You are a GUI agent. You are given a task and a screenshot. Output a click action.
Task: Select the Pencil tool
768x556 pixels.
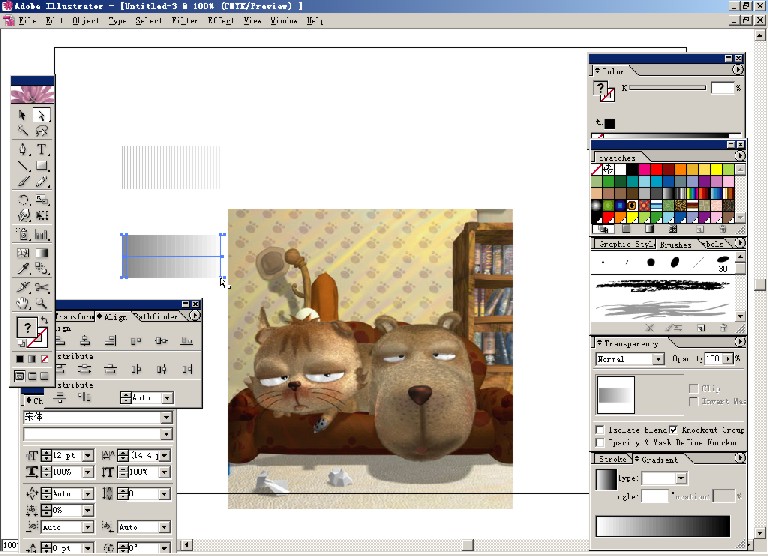(42, 182)
